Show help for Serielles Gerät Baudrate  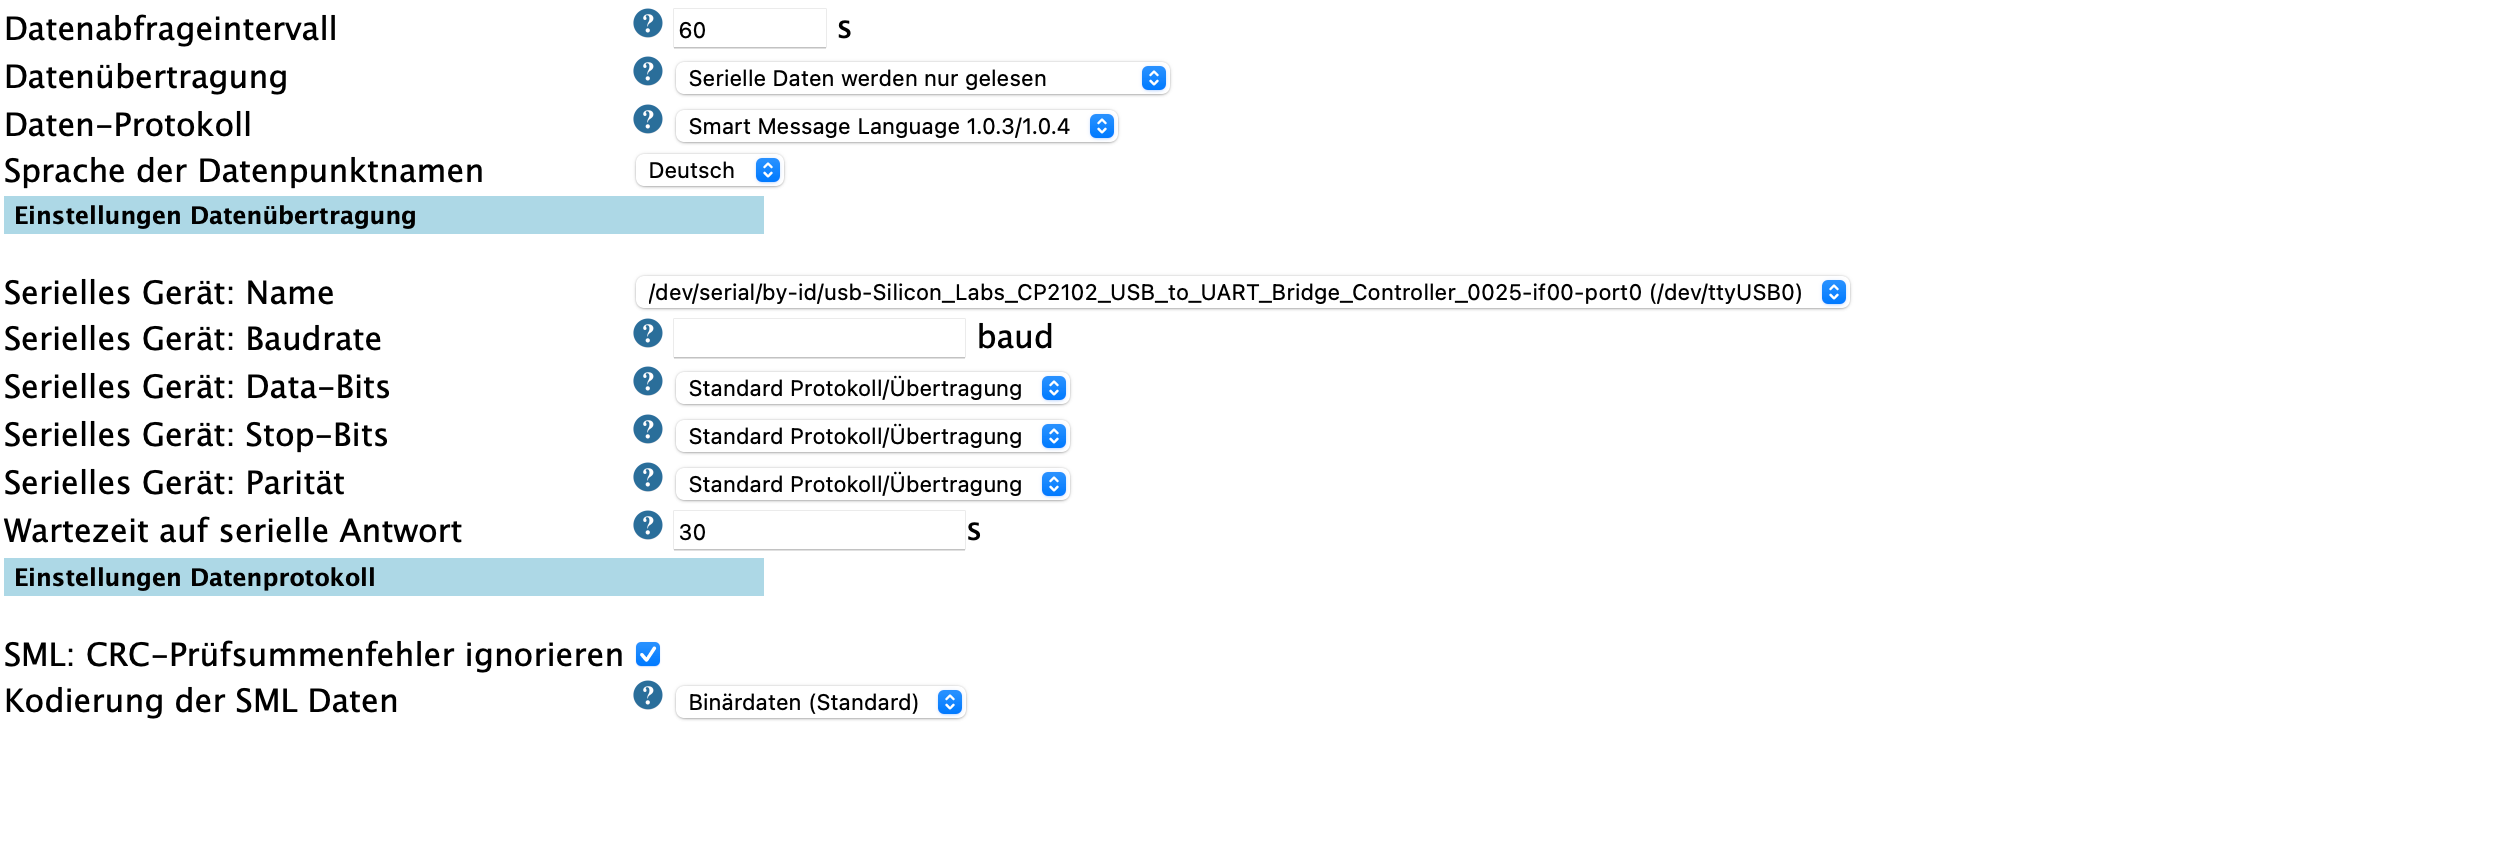point(648,333)
